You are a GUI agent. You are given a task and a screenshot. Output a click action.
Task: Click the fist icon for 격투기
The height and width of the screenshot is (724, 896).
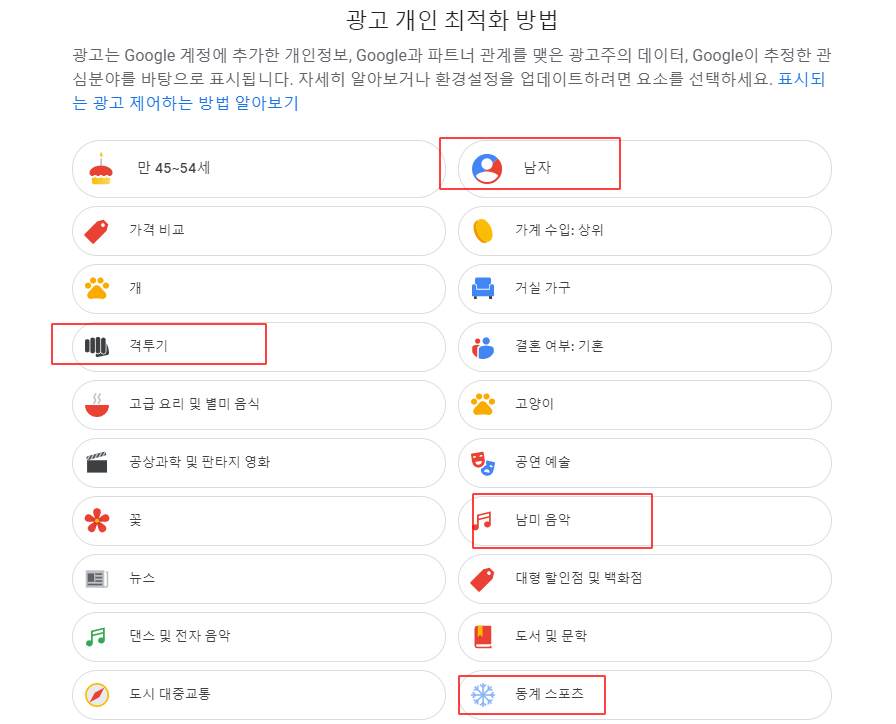97,346
